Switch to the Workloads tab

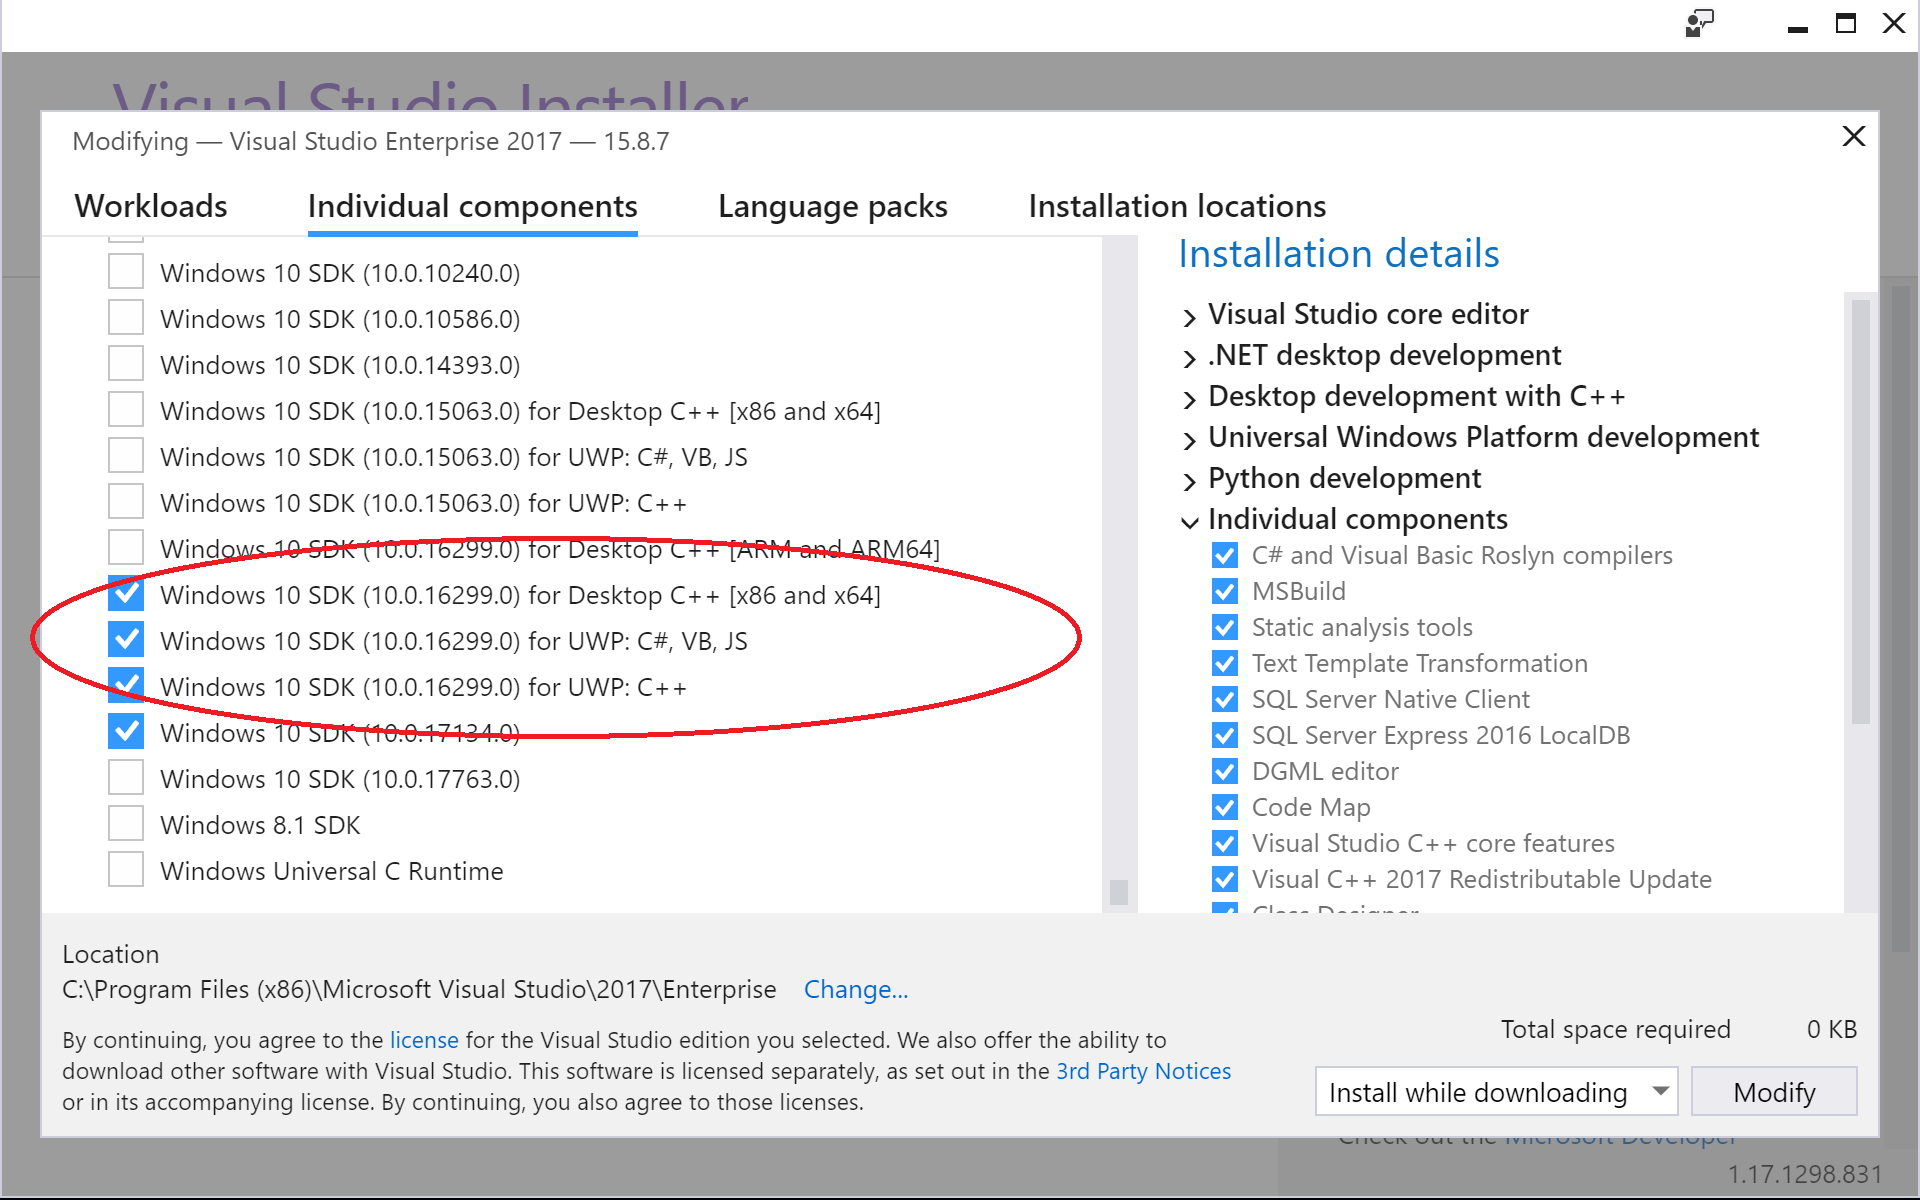[152, 205]
